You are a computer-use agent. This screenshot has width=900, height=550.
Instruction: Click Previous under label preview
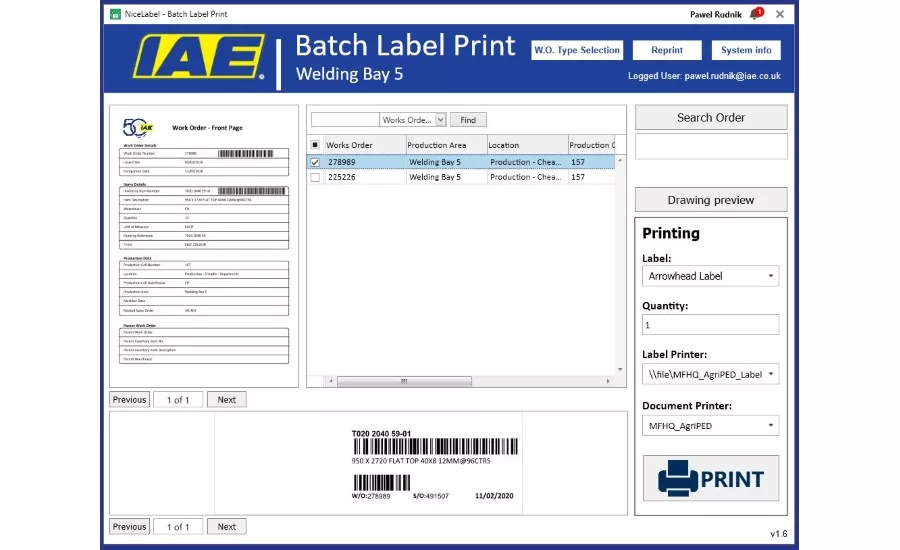pyautogui.click(x=129, y=526)
